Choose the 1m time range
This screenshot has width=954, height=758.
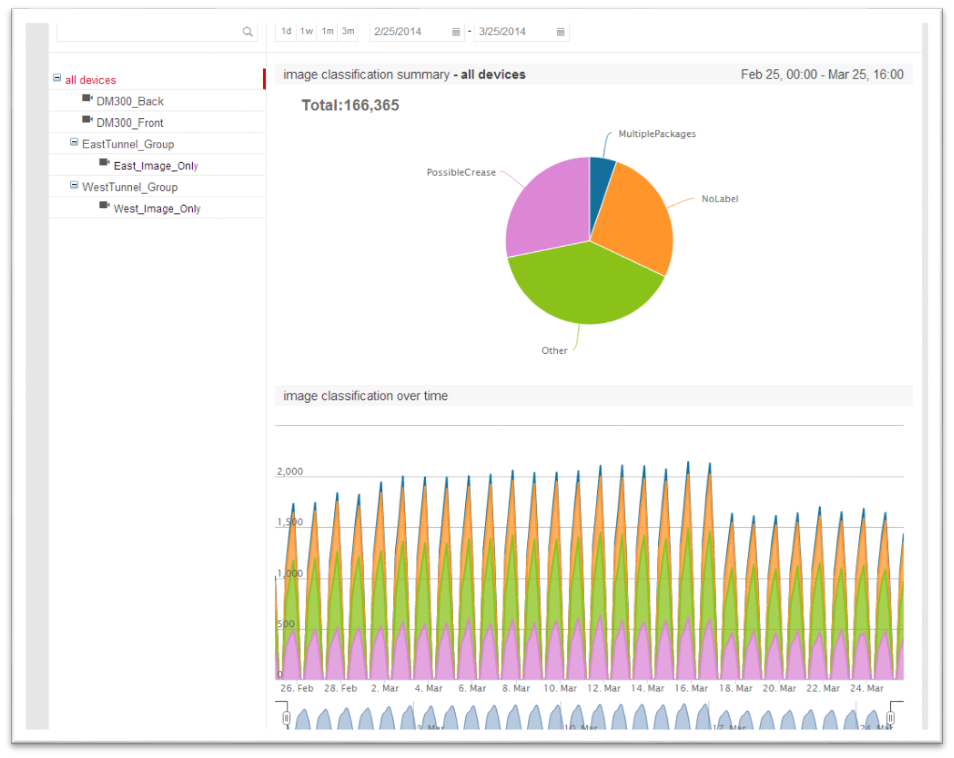pyautogui.click(x=327, y=32)
